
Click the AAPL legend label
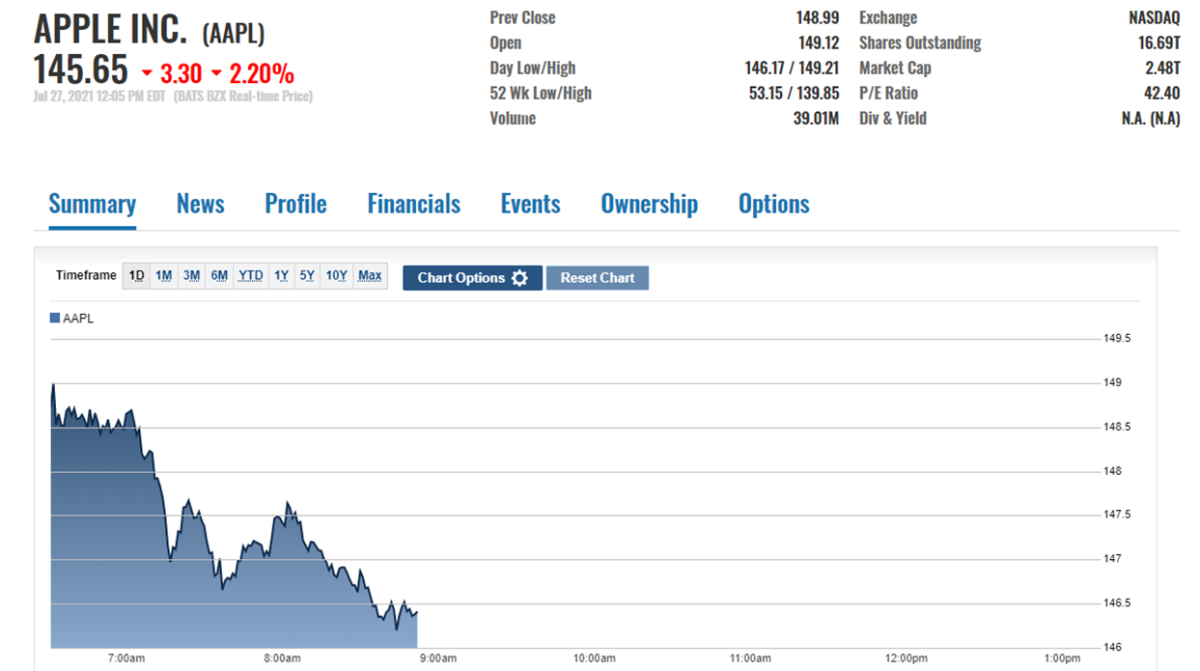pos(78,318)
